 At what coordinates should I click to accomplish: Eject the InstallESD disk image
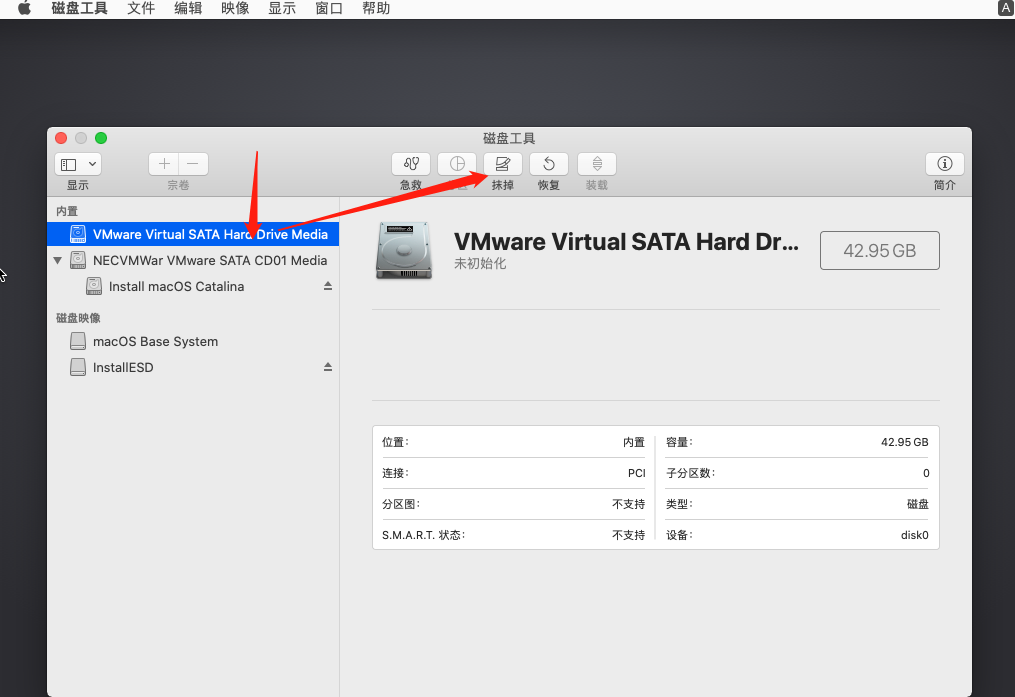tap(328, 367)
